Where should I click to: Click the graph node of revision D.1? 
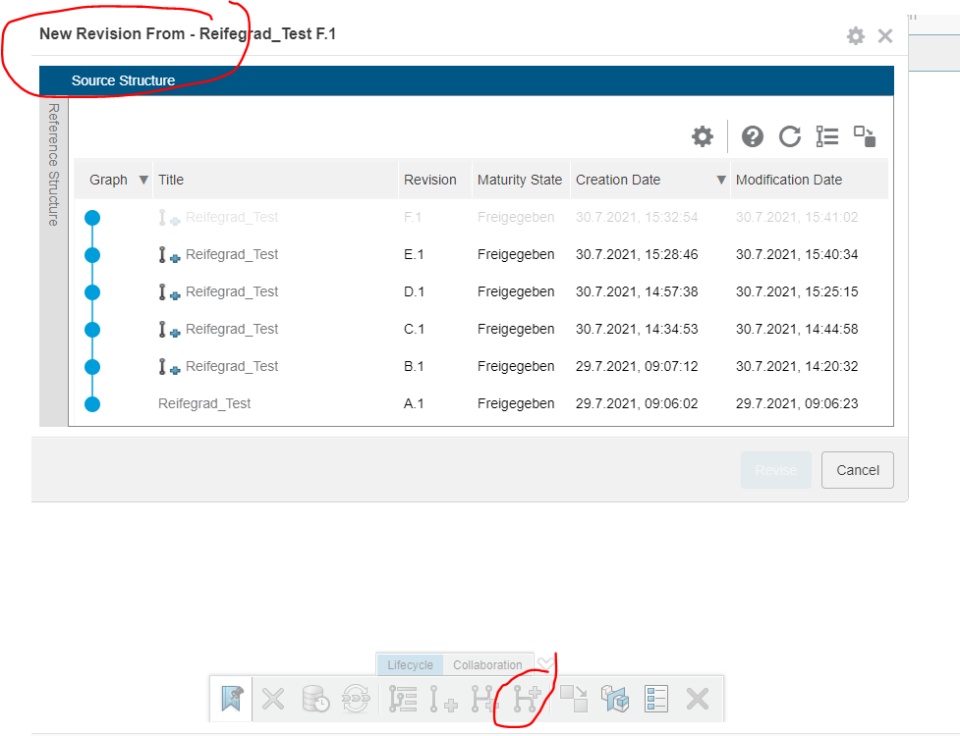pyautogui.click(x=92, y=292)
